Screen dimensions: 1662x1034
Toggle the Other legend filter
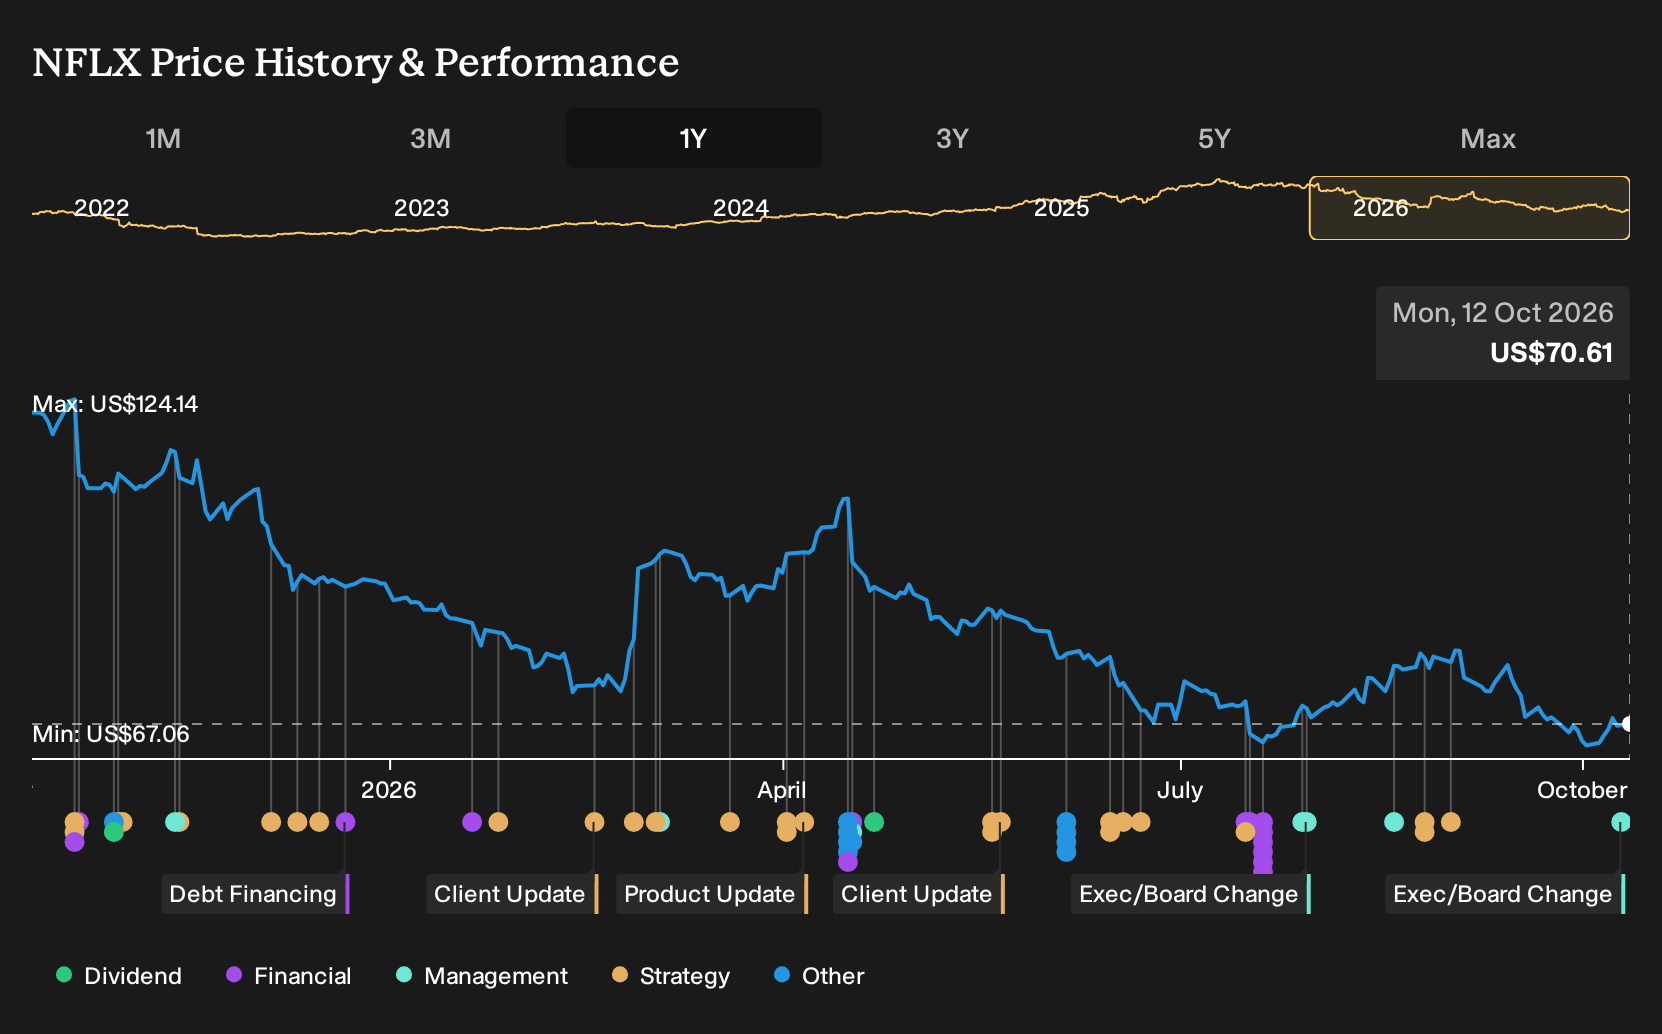[x=819, y=976]
